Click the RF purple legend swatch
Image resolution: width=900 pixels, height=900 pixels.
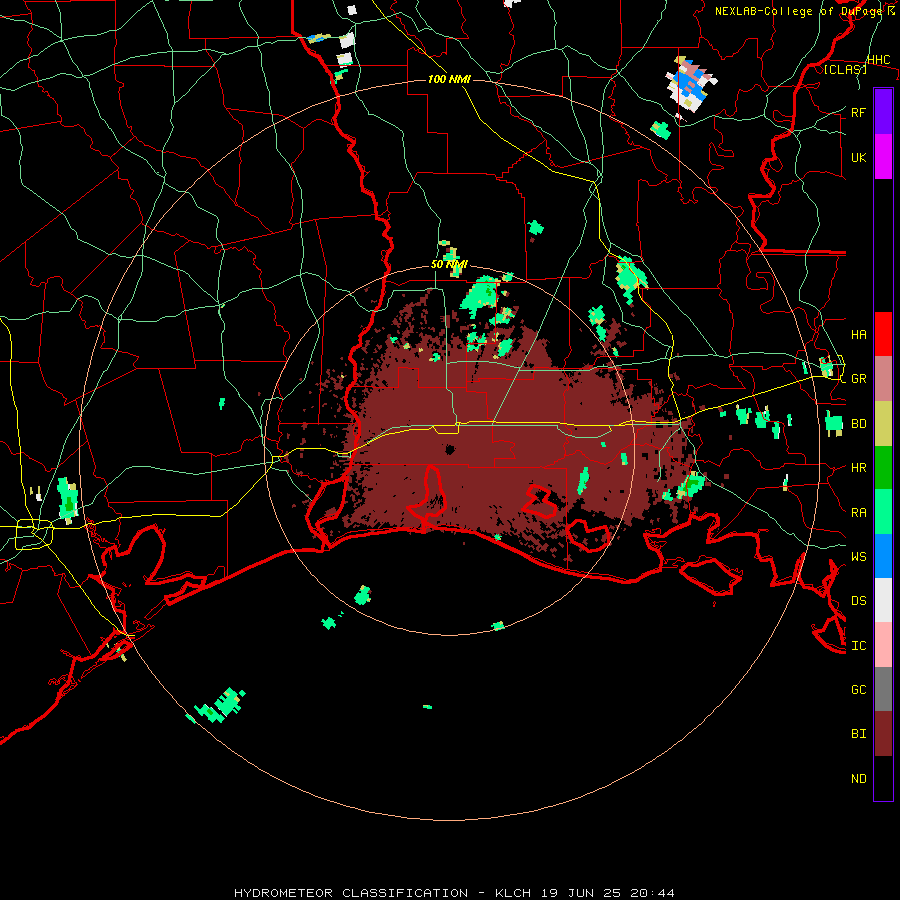click(883, 112)
